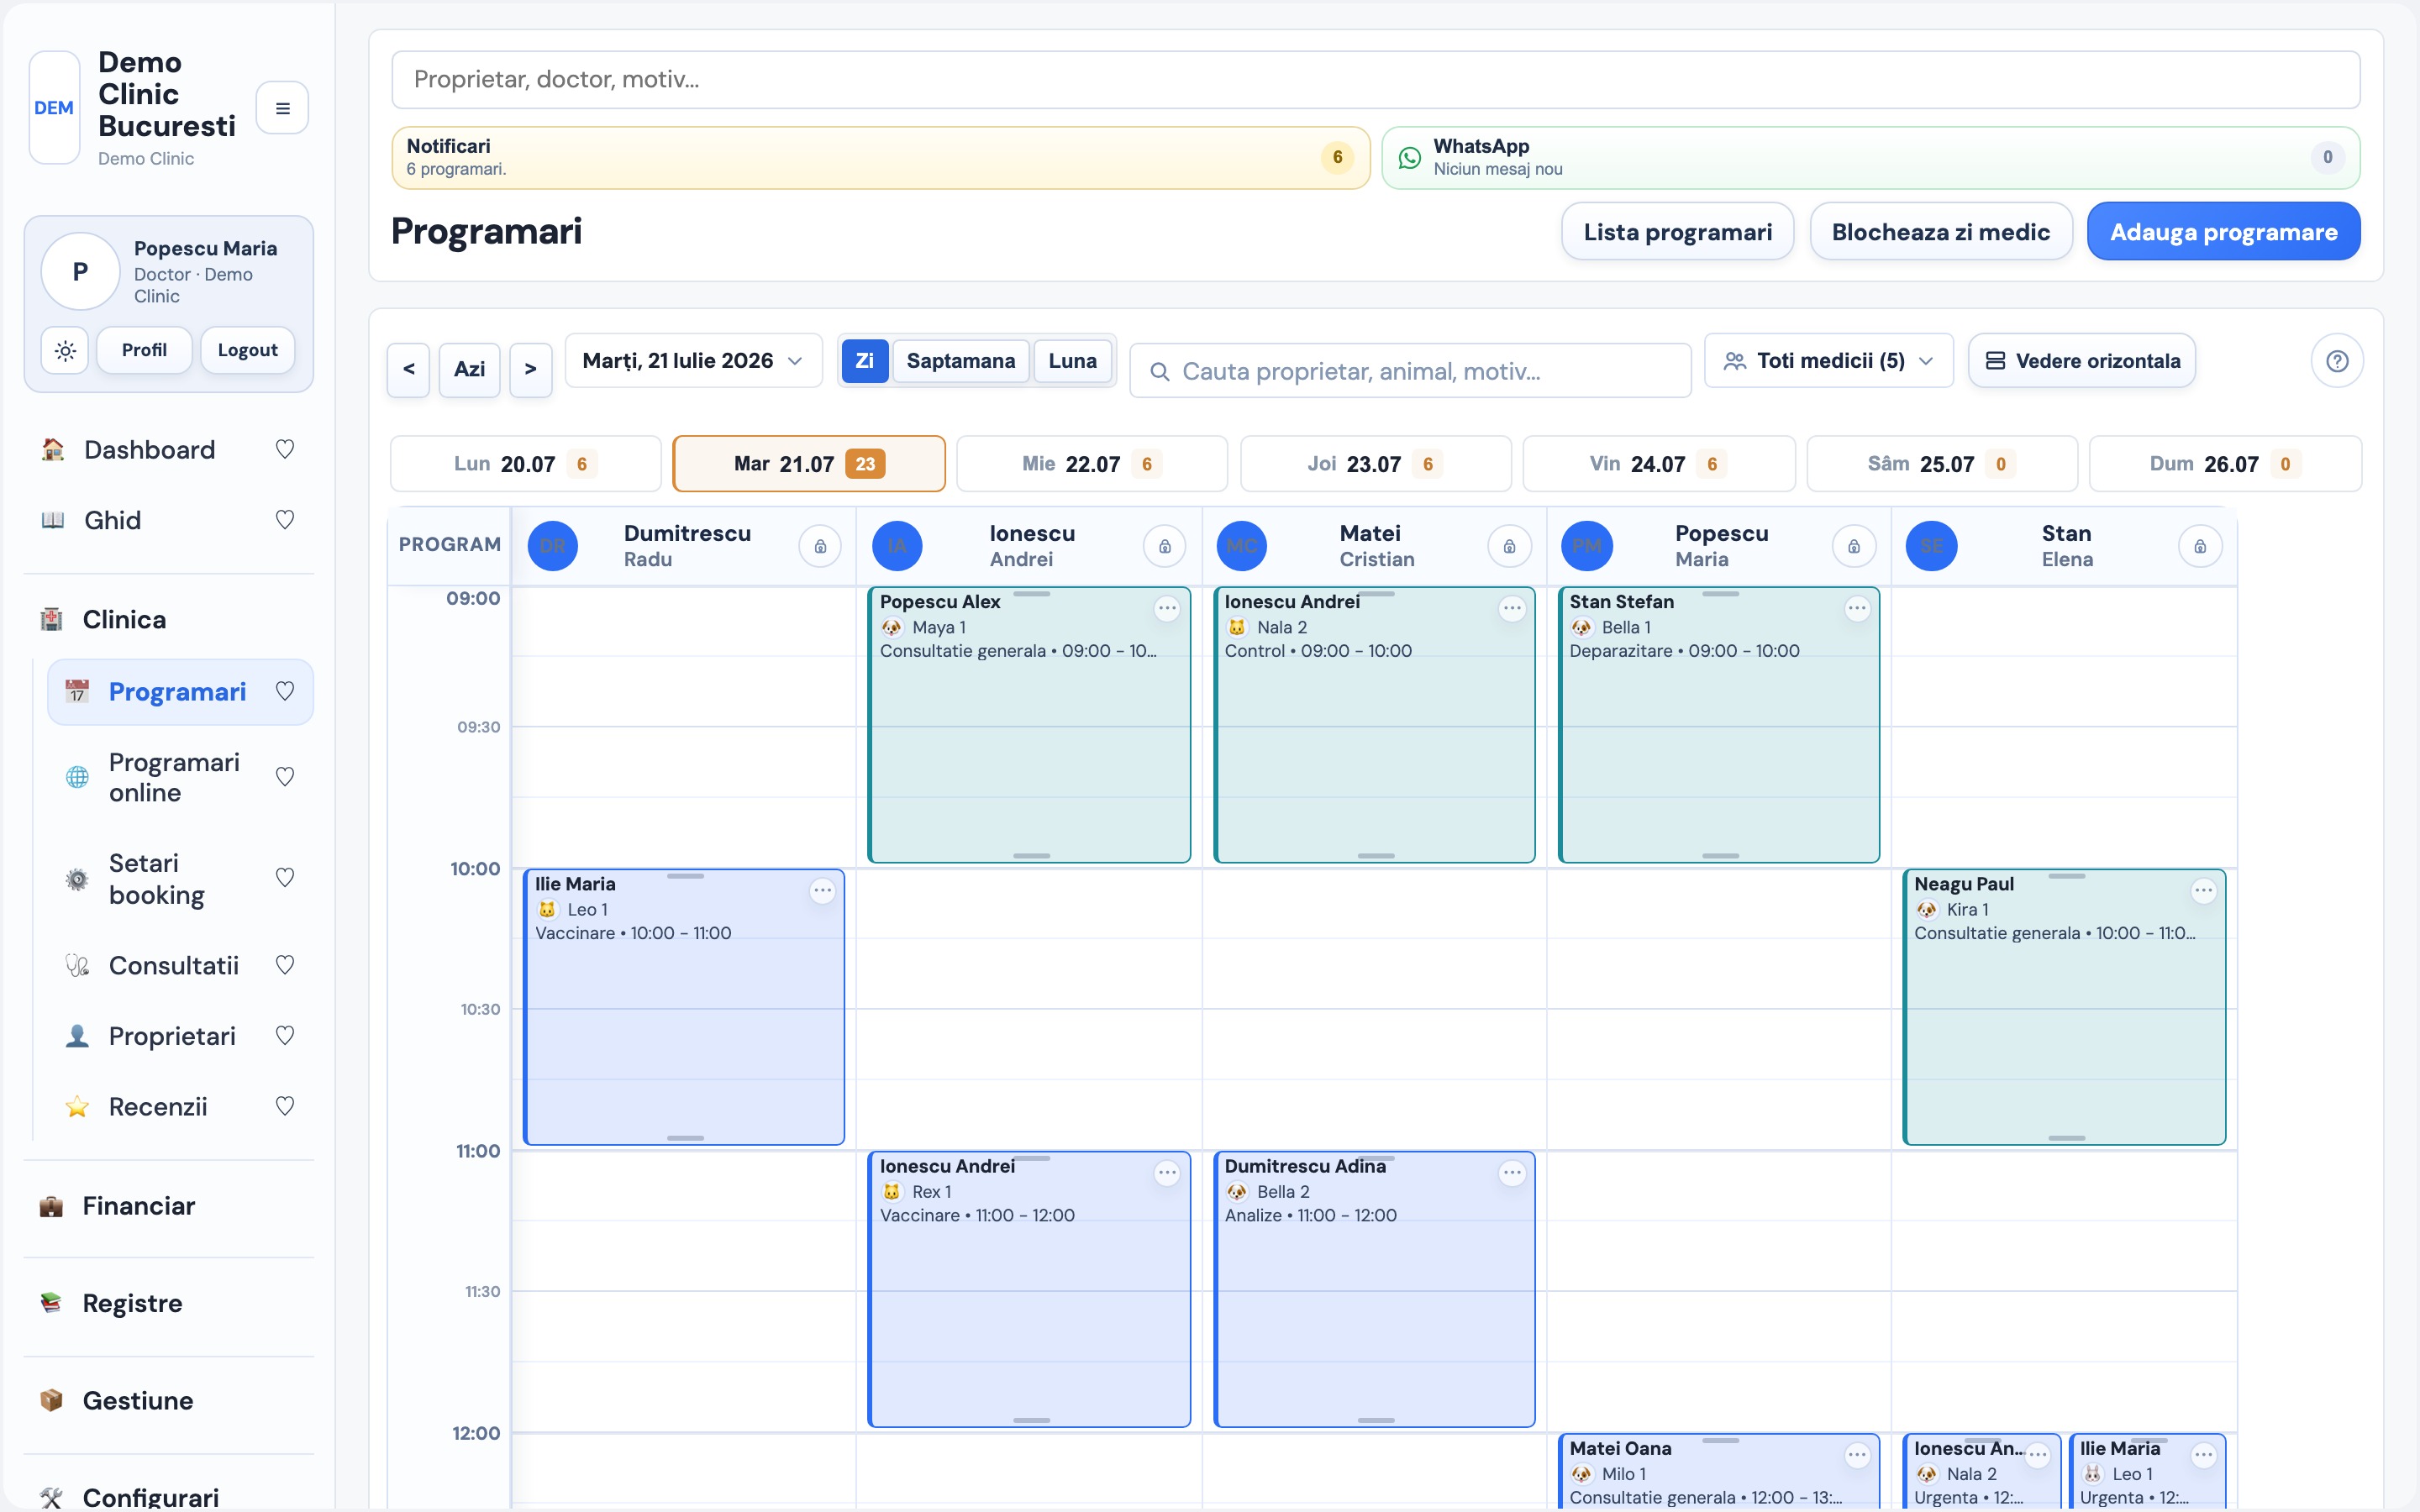Open options for Ionescu Andrei Rex 1 appointment
The width and height of the screenshot is (2420, 1512).
1167,1172
